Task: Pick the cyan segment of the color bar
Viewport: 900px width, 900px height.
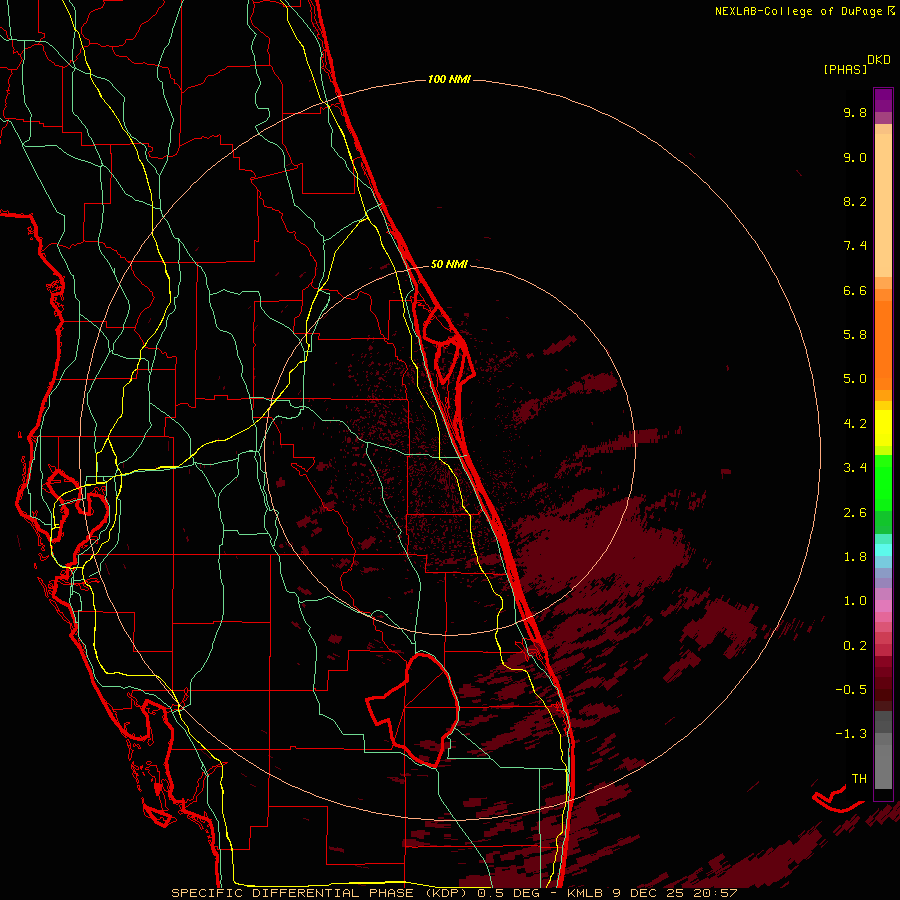Action: click(x=883, y=550)
